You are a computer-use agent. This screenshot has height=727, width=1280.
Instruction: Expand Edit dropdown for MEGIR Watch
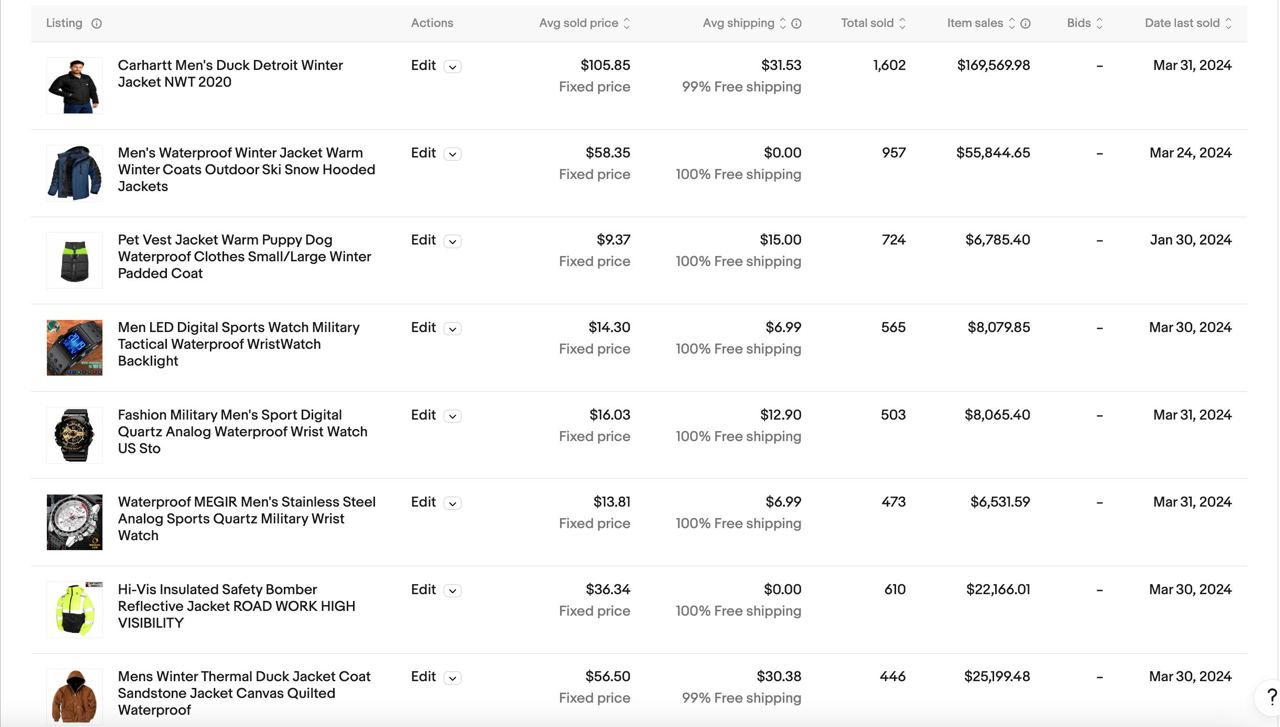[452, 503]
